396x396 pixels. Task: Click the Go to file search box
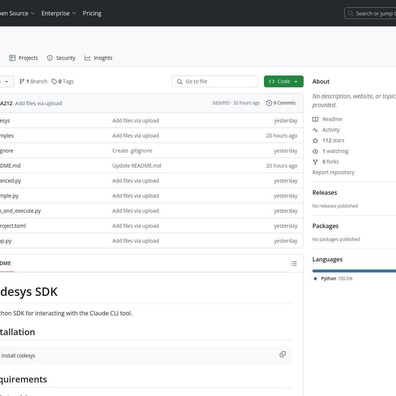coord(215,81)
